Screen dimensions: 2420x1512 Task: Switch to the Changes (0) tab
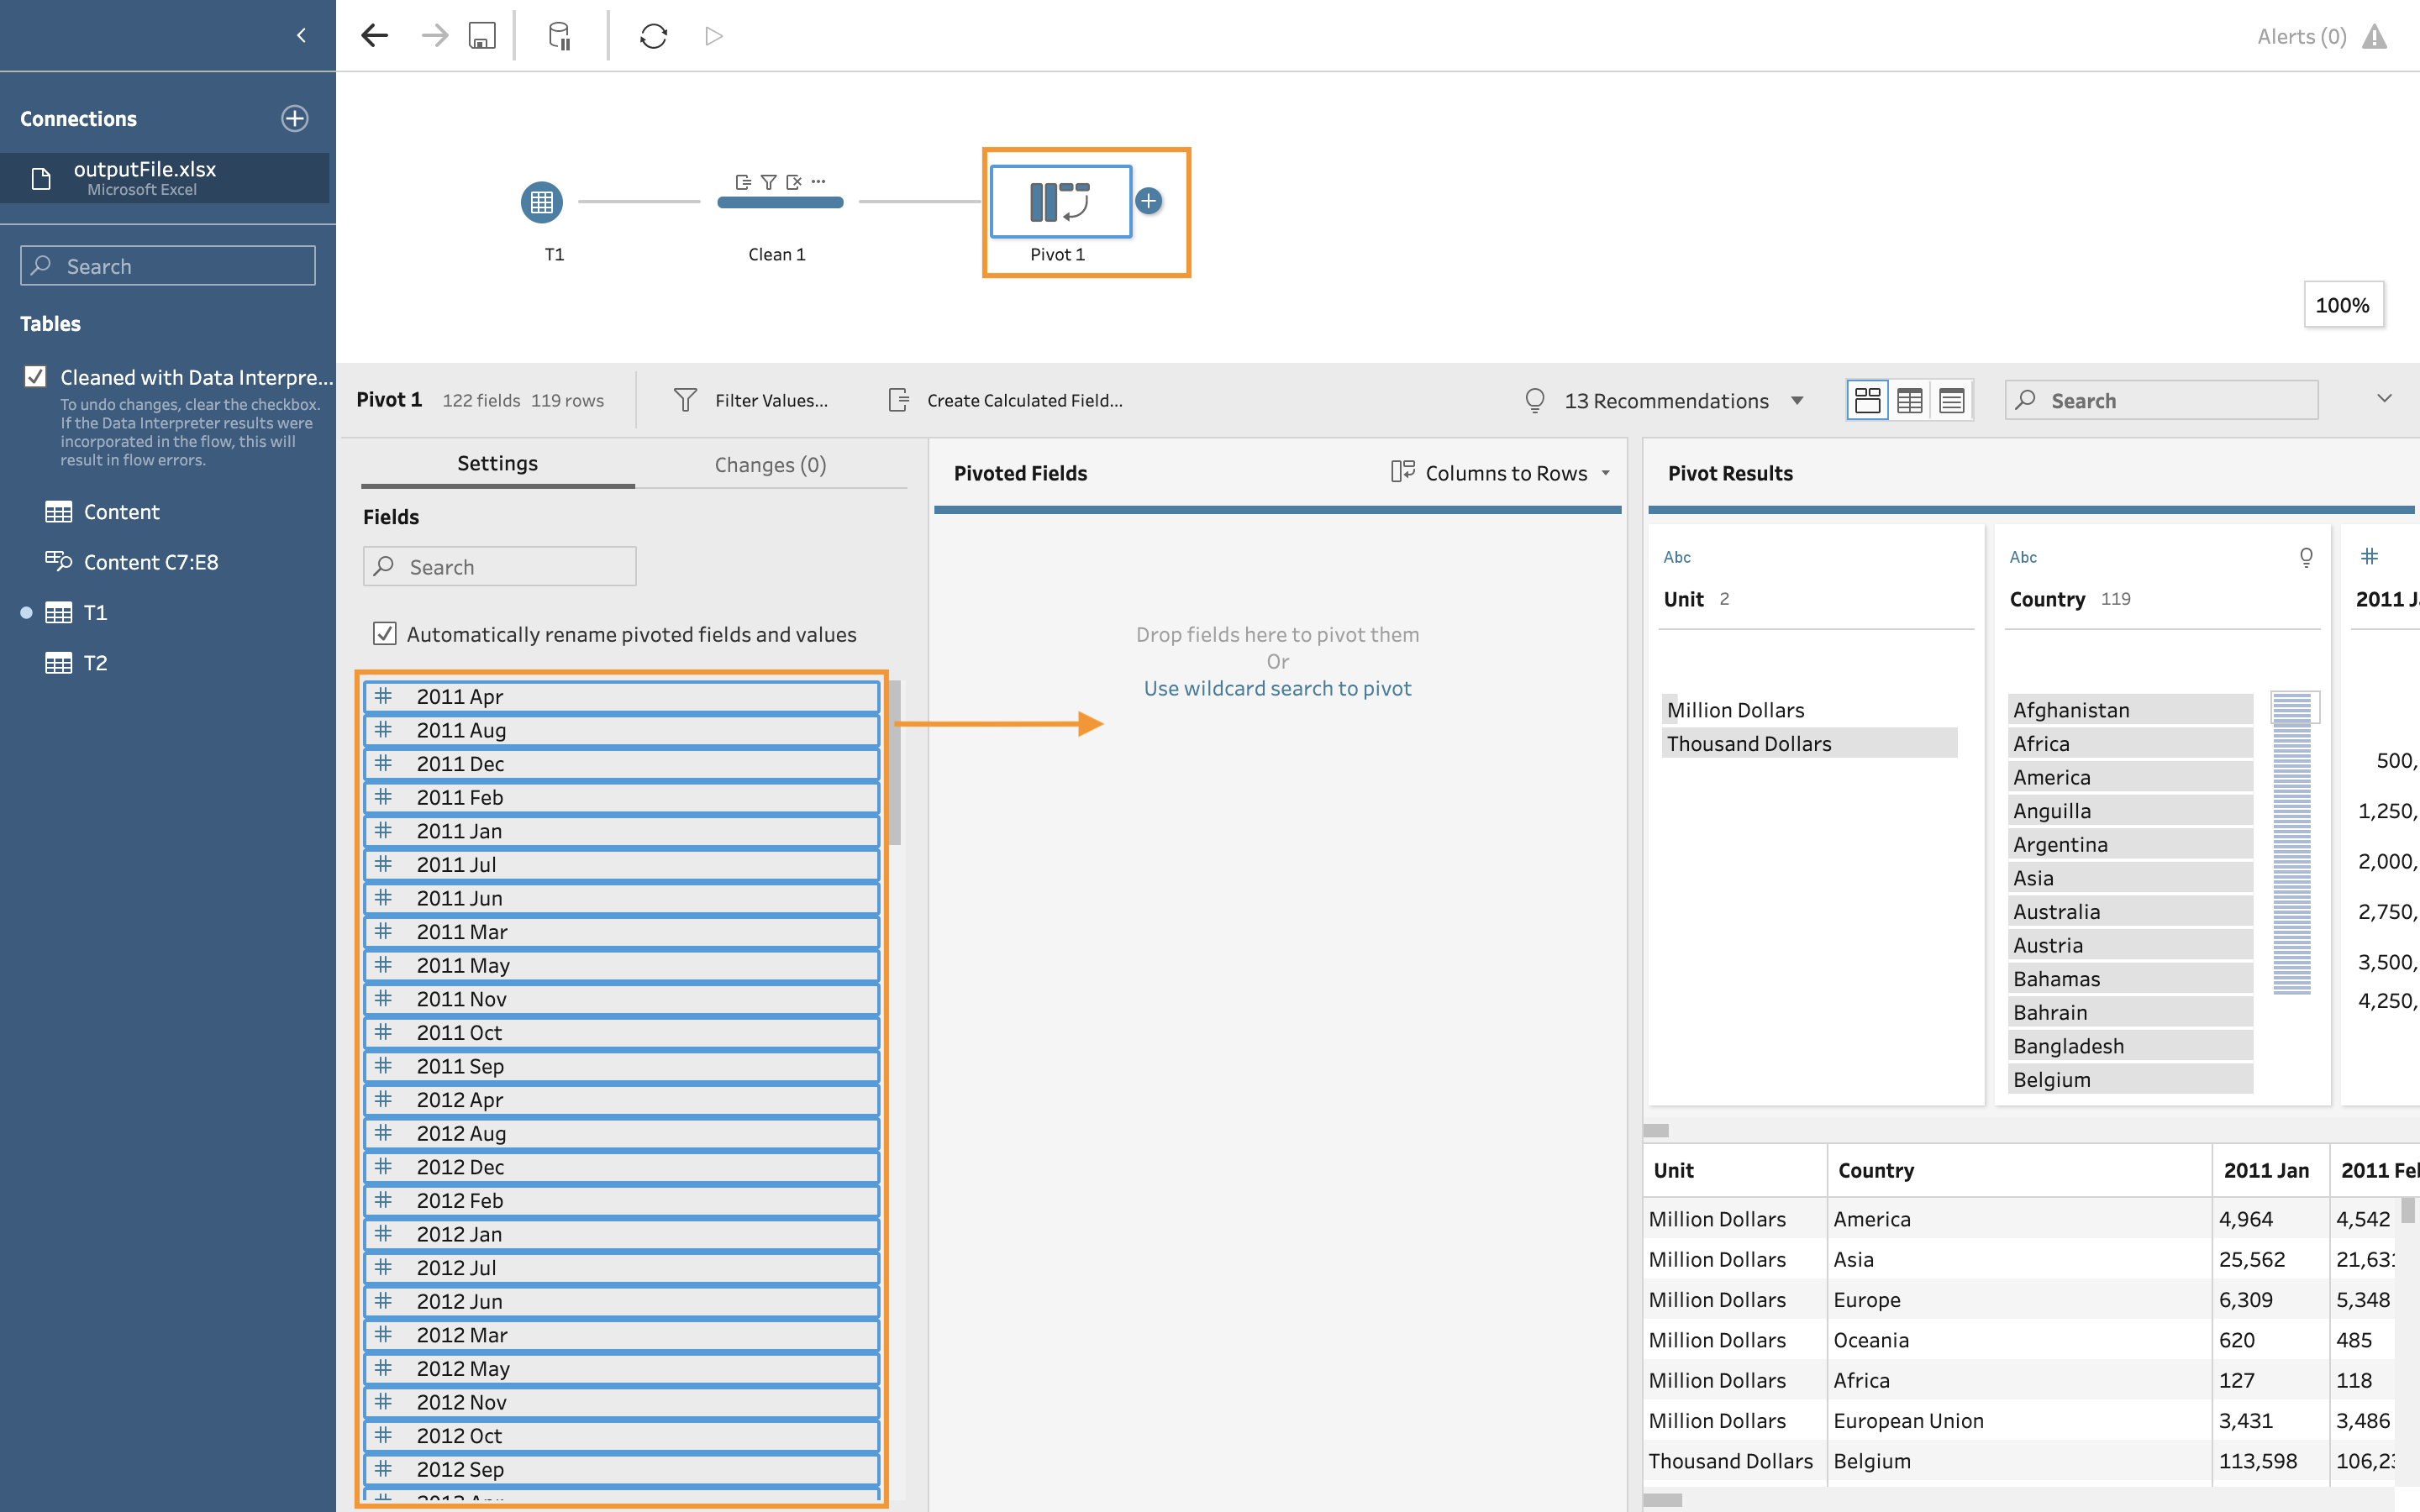point(770,464)
